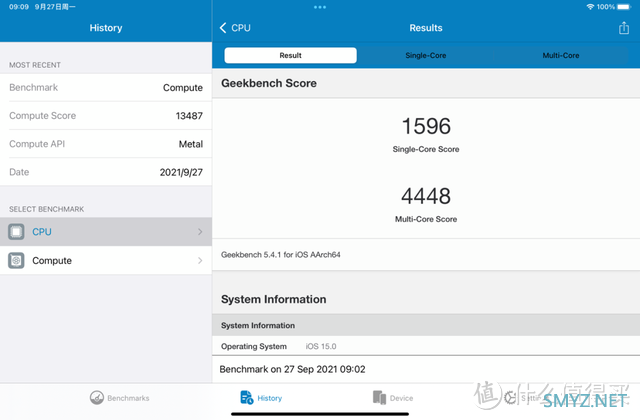Screen dimensions: 640x420
Task: Switch to the Result segment
Action: pos(291,56)
